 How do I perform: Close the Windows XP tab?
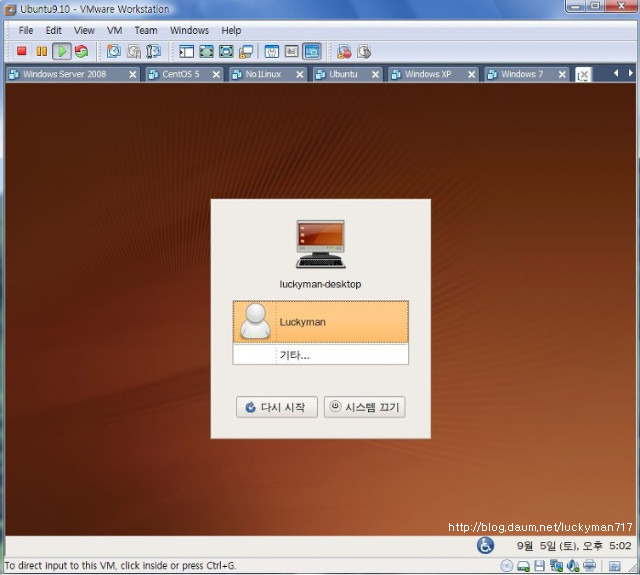tap(471, 75)
